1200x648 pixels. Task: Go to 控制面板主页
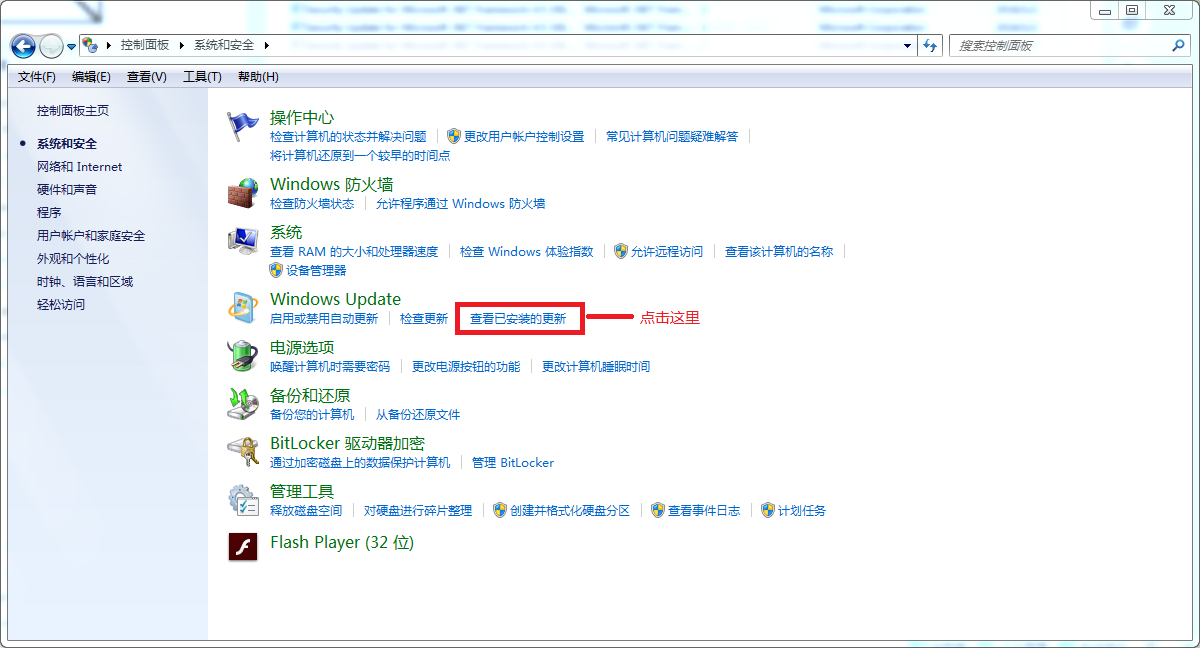tap(73, 111)
